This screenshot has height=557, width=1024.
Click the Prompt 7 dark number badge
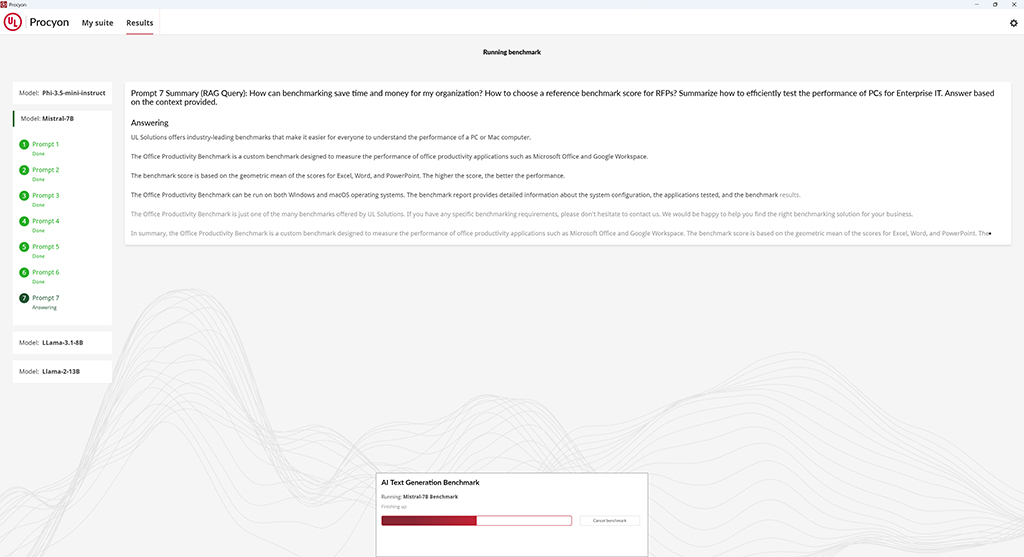point(24,298)
